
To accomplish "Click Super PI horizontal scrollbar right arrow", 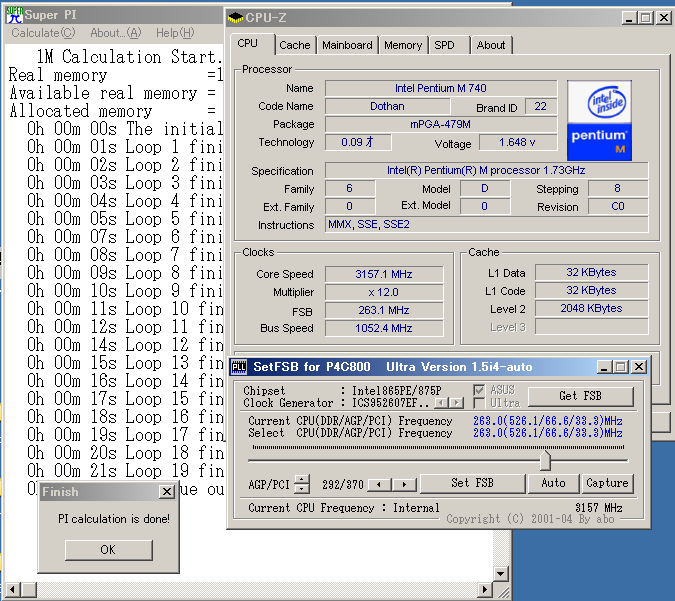I will (485, 590).
